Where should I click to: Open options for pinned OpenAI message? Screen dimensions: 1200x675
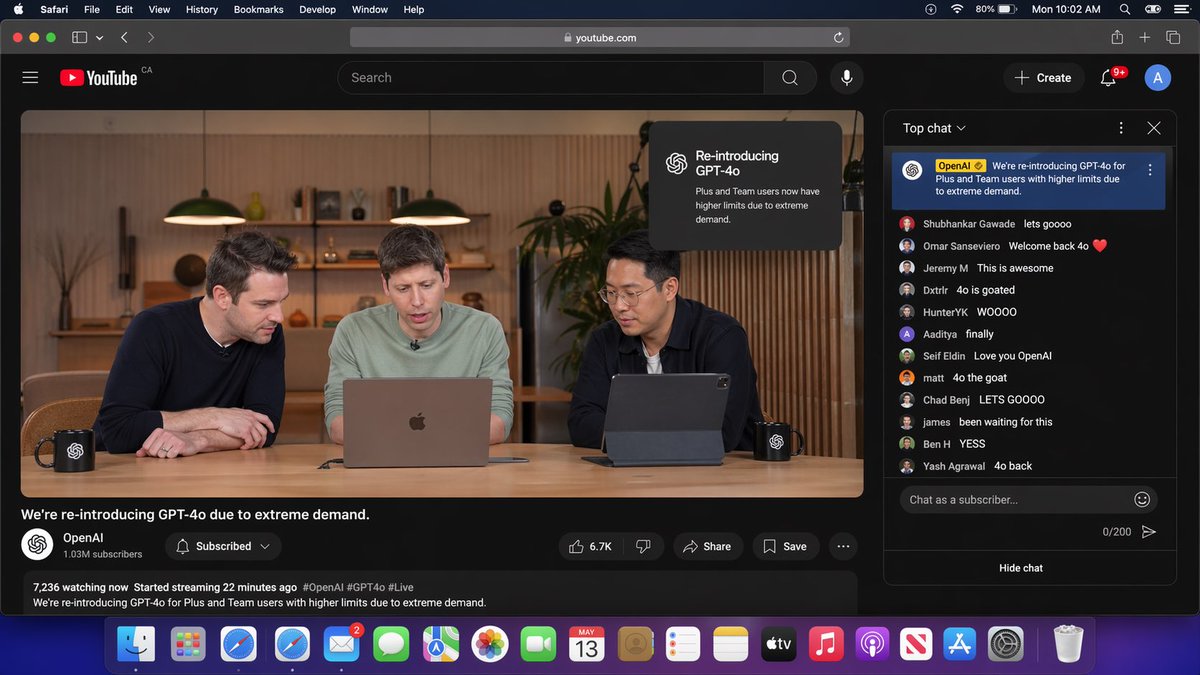[x=1150, y=170]
